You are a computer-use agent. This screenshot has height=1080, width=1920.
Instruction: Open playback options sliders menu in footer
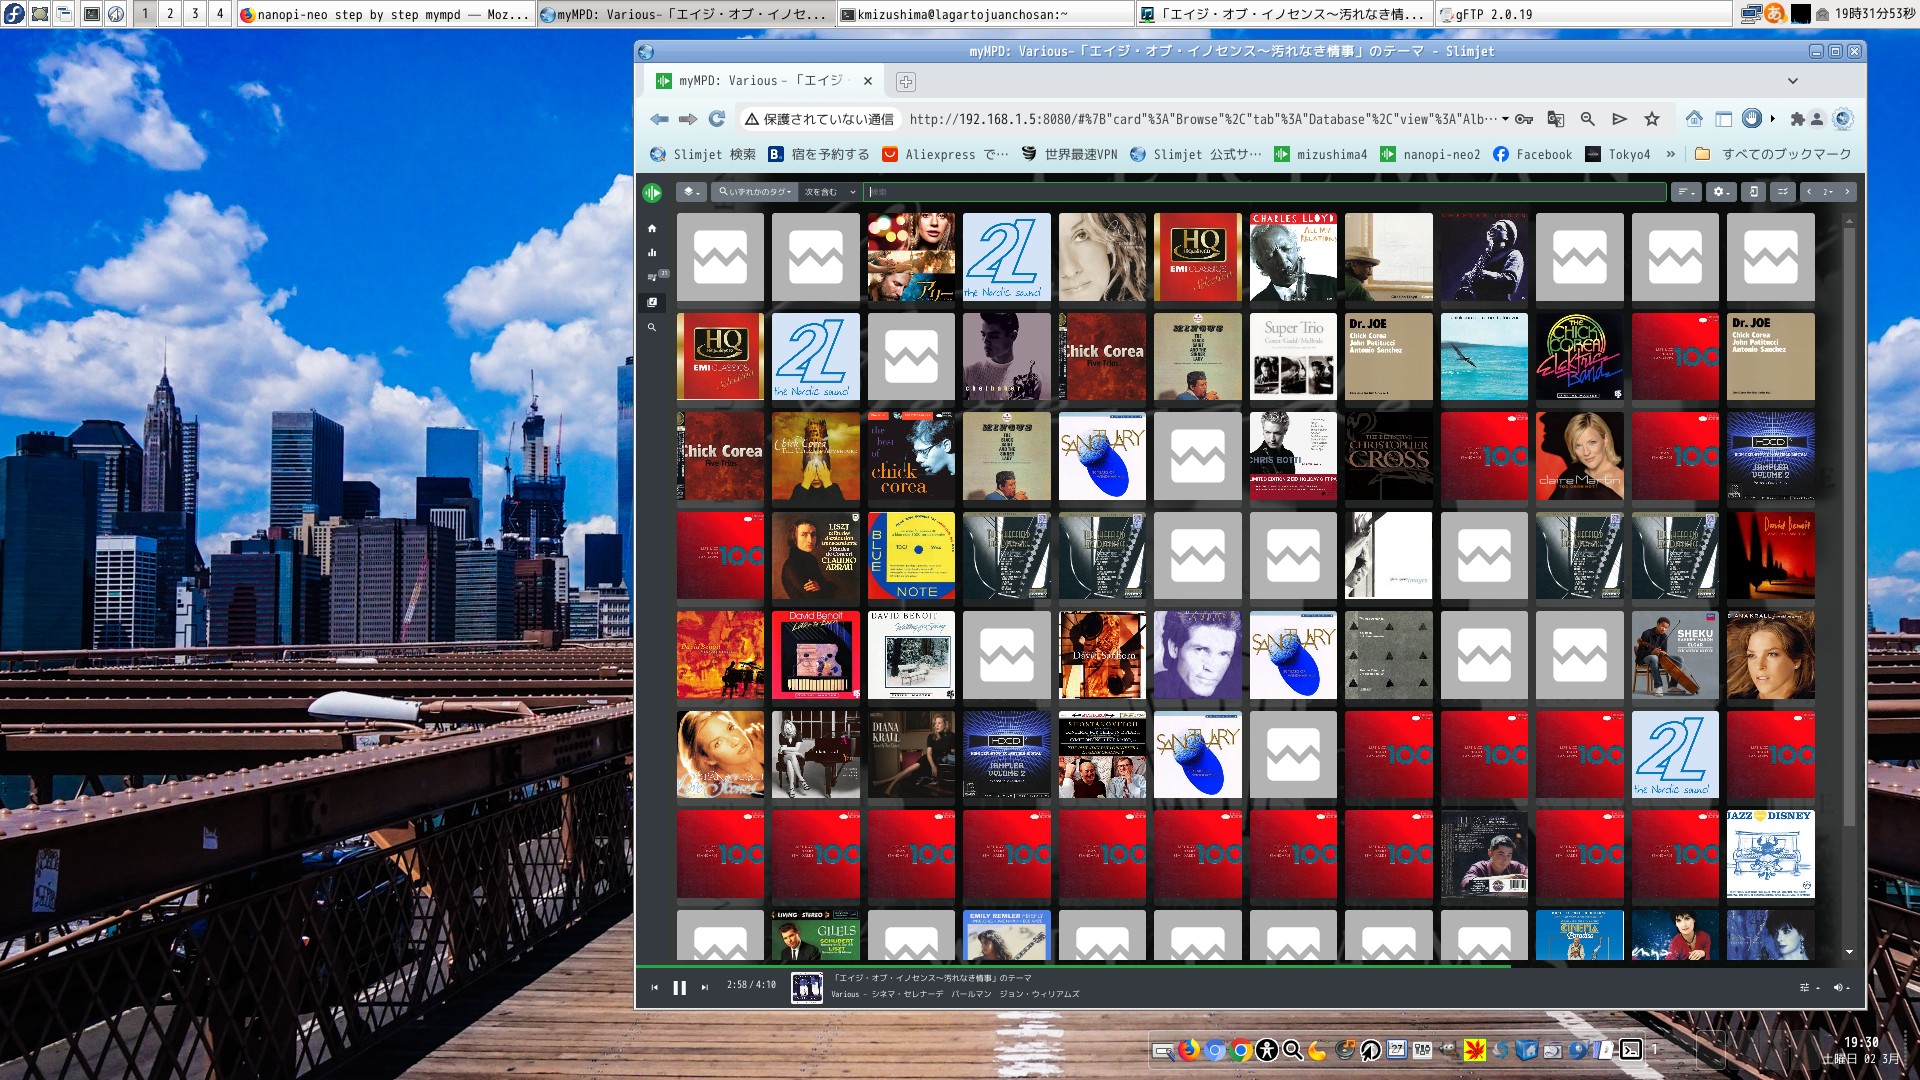point(1808,987)
